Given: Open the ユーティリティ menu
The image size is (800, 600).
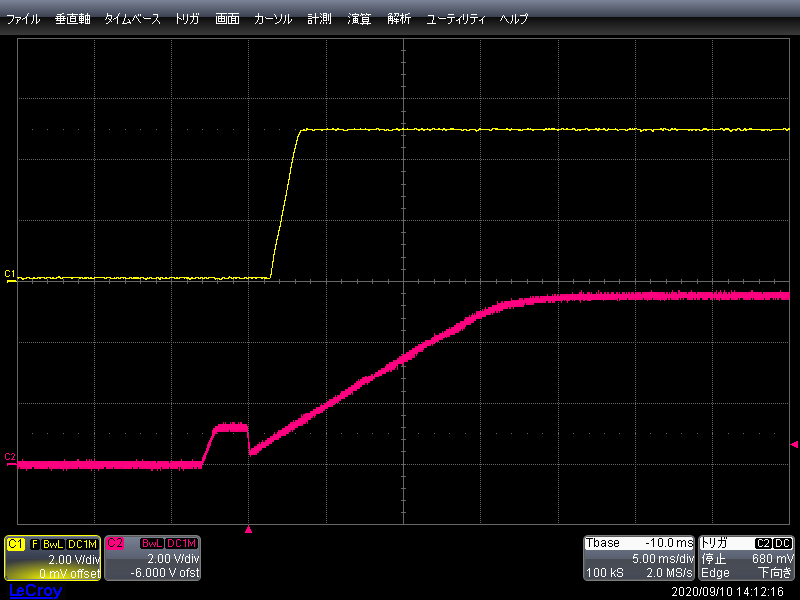Looking at the screenshot, I should pyautogui.click(x=456, y=19).
